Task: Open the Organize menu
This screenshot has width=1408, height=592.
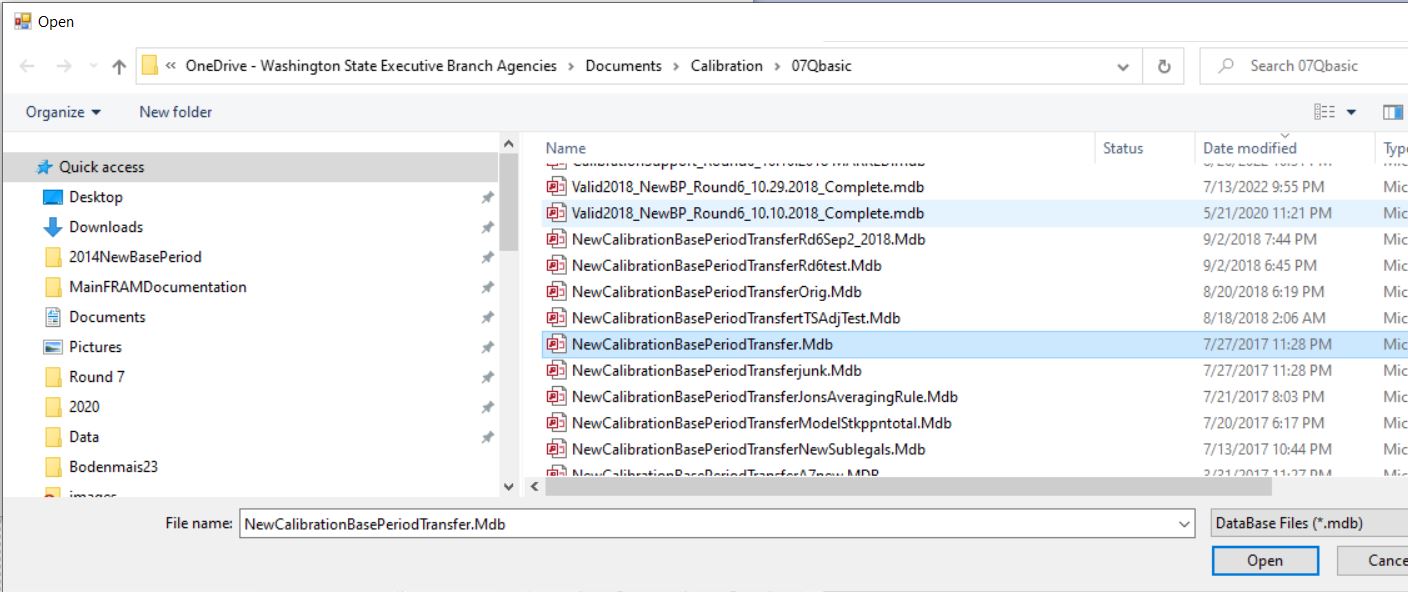Action: coord(63,112)
